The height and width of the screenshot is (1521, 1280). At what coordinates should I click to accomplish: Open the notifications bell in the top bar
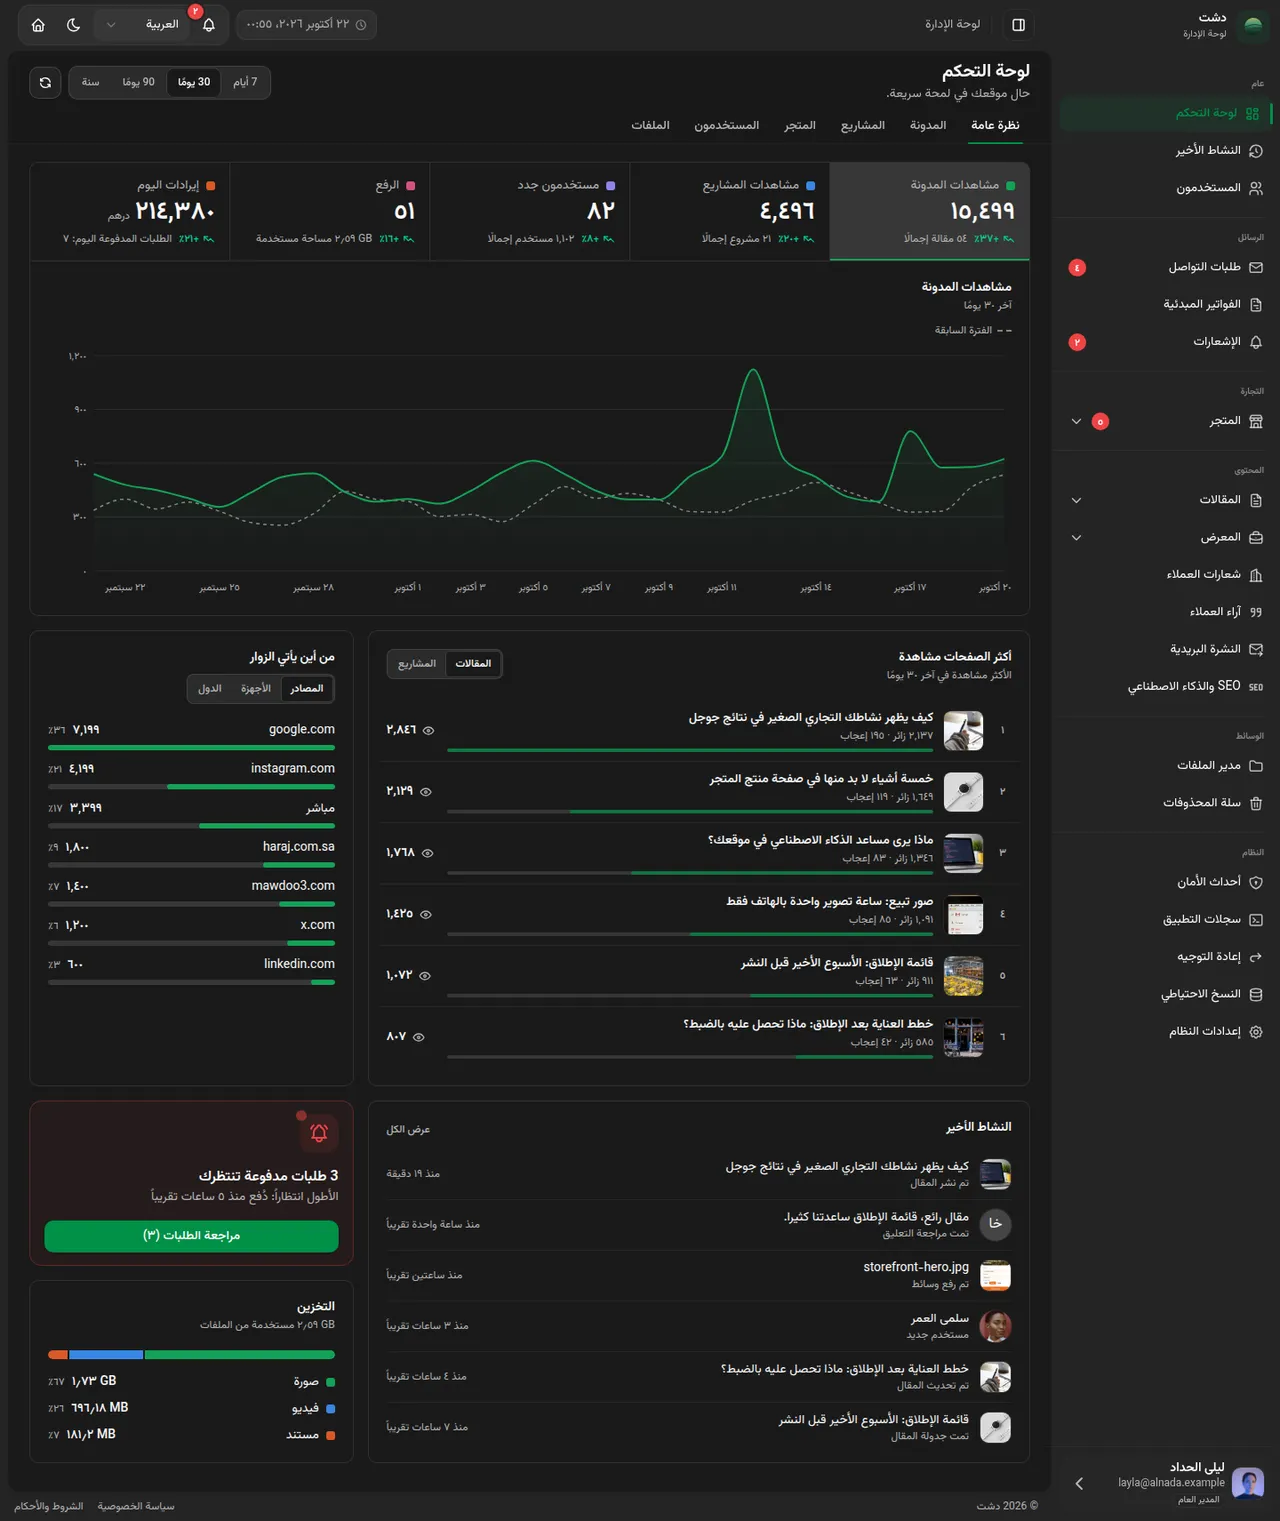pyautogui.click(x=208, y=24)
